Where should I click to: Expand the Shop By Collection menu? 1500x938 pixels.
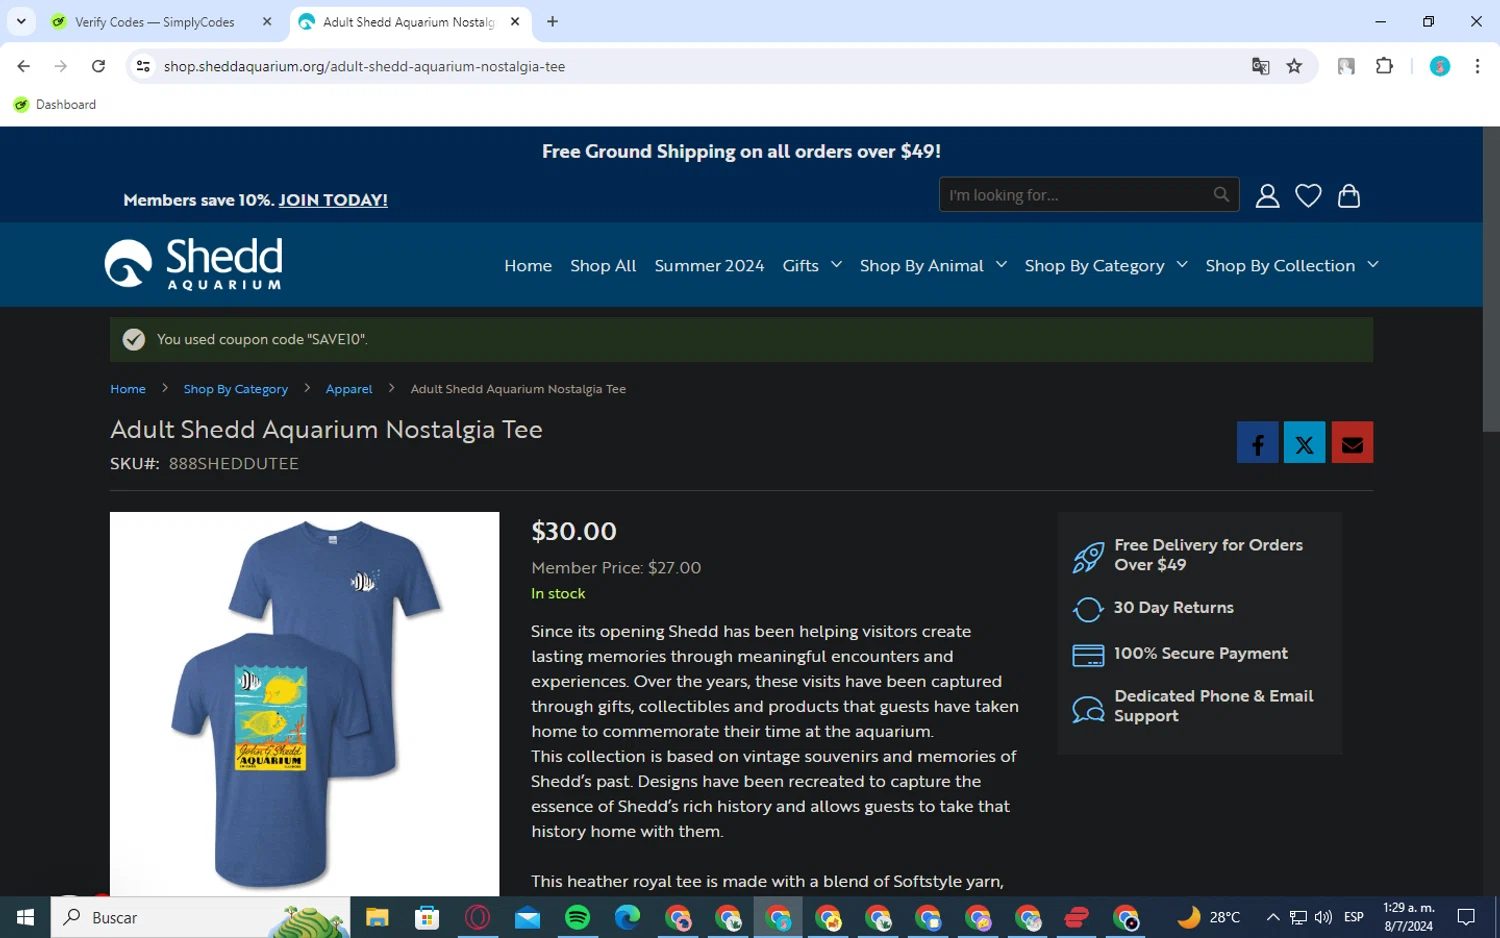[1292, 265]
